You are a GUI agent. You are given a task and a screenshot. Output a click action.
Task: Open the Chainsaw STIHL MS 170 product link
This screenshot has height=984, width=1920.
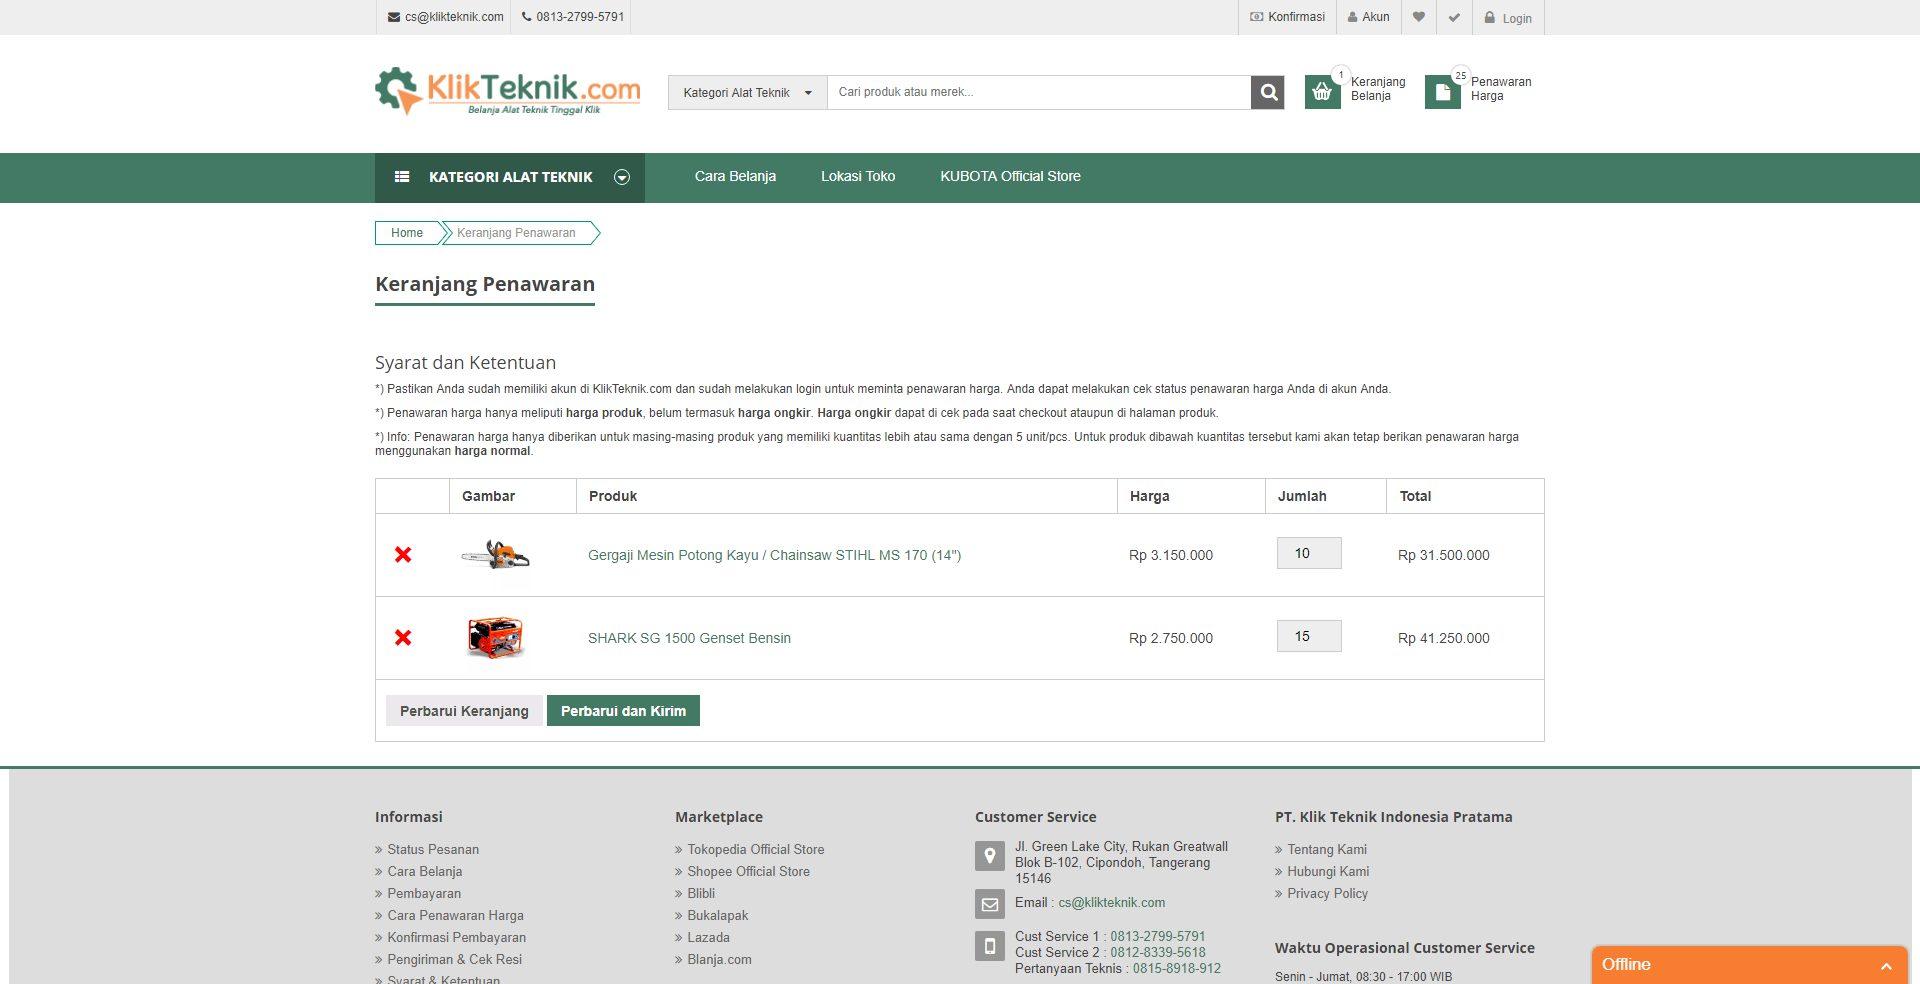tap(774, 555)
